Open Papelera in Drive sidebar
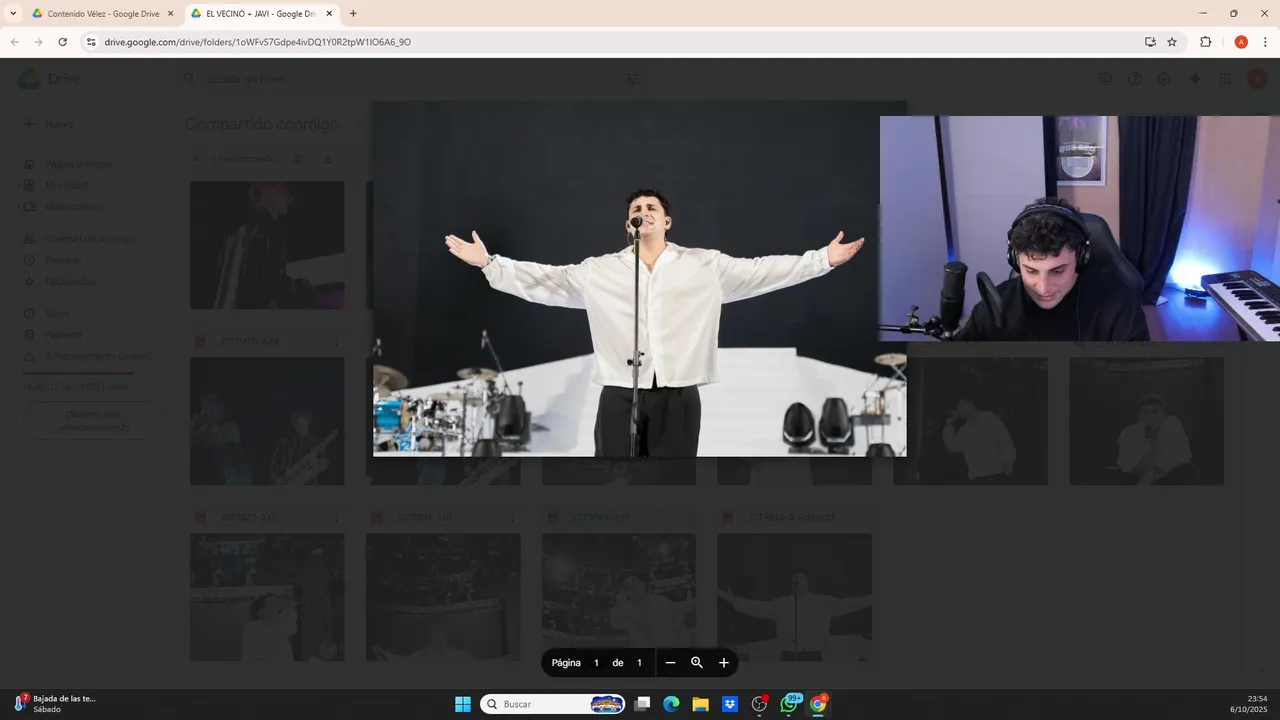Screen dimensions: 1280x720 pyautogui.click(x=63, y=335)
